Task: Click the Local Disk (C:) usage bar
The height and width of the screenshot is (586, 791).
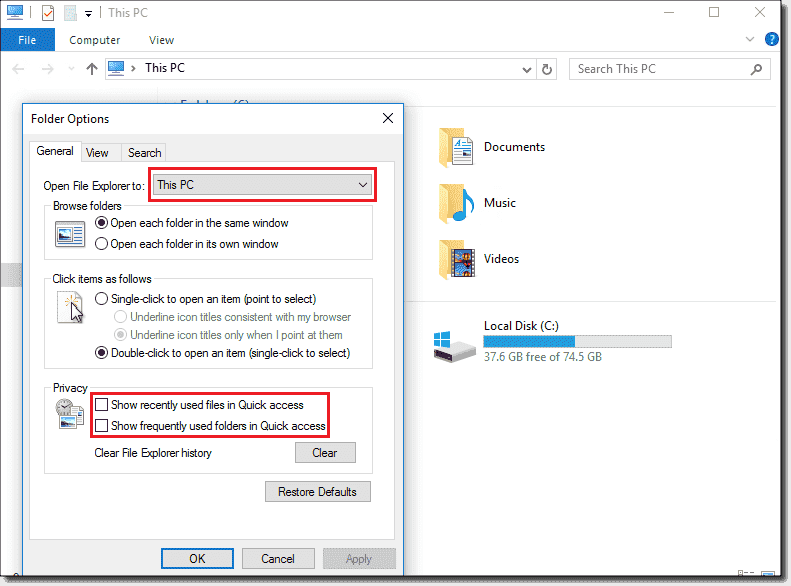Action: [x=578, y=341]
